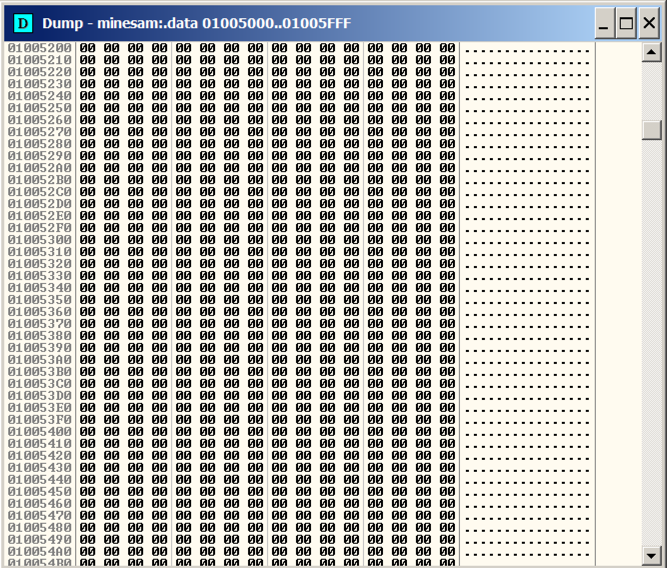
Task: Select address 01005210
Action: coord(40,60)
